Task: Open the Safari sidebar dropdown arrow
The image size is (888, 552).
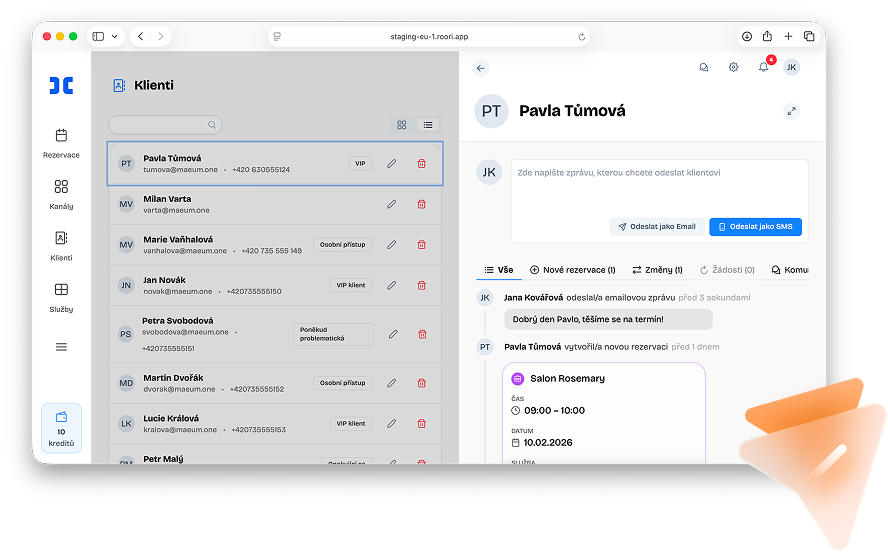Action: point(115,36)
